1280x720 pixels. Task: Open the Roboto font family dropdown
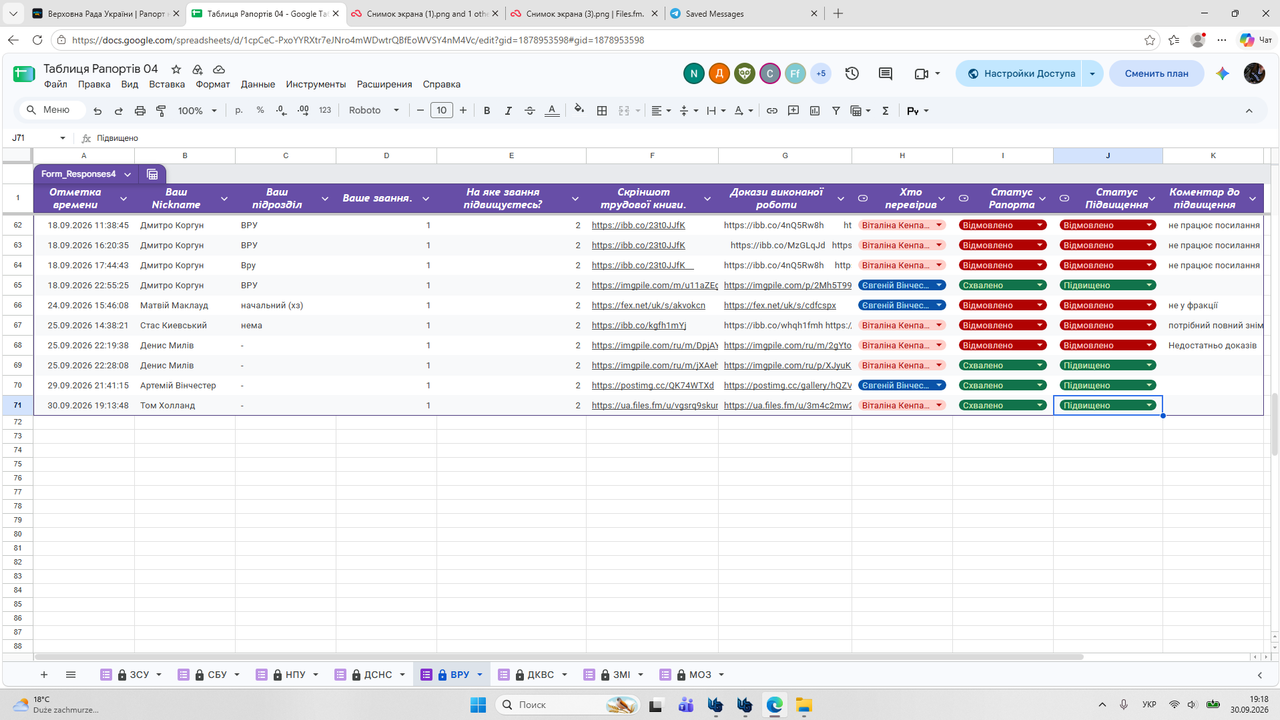374,111
